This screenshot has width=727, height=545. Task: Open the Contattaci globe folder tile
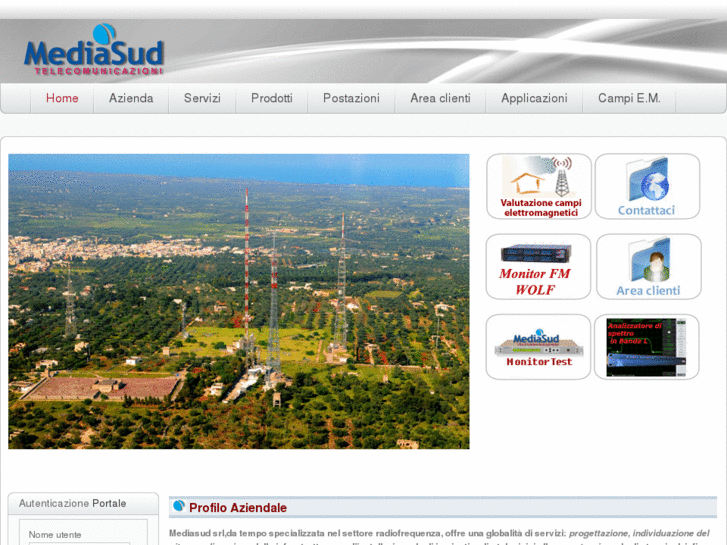click(x=647, y=186)
